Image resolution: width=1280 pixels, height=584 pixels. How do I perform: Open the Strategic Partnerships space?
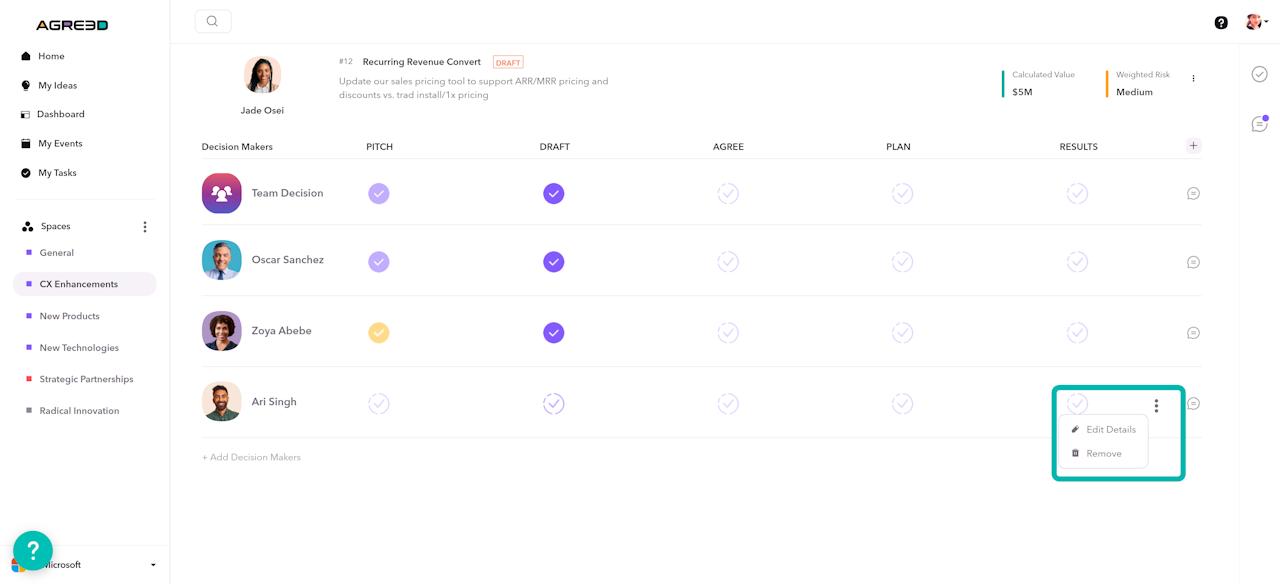86,379
